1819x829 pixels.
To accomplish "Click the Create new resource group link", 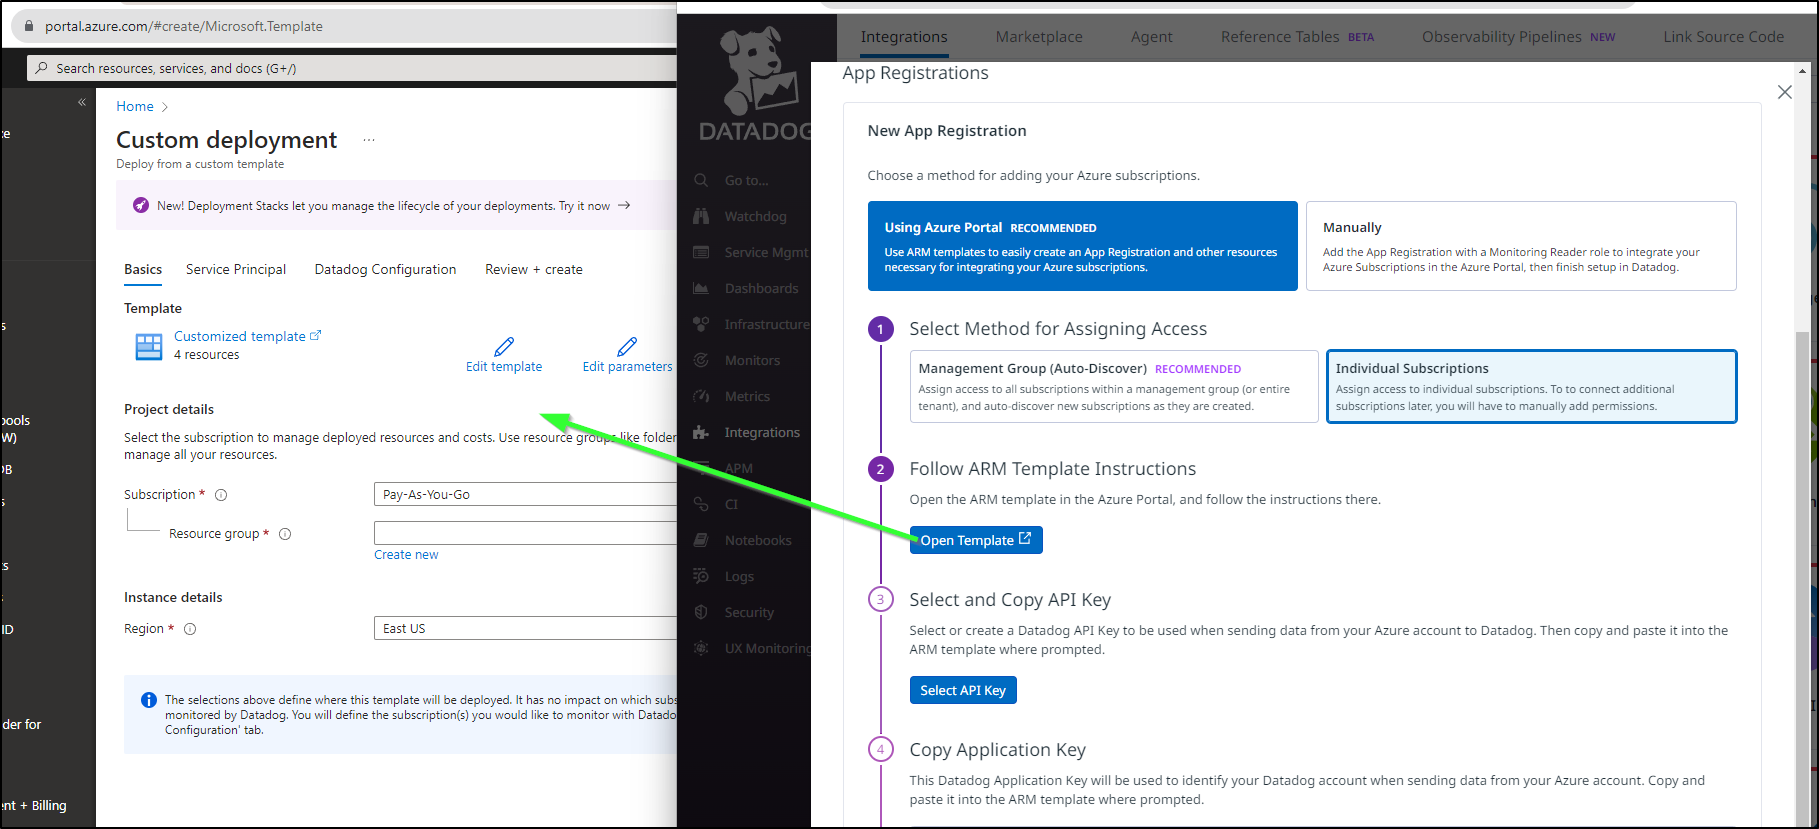I will click(x=406, y=555).
